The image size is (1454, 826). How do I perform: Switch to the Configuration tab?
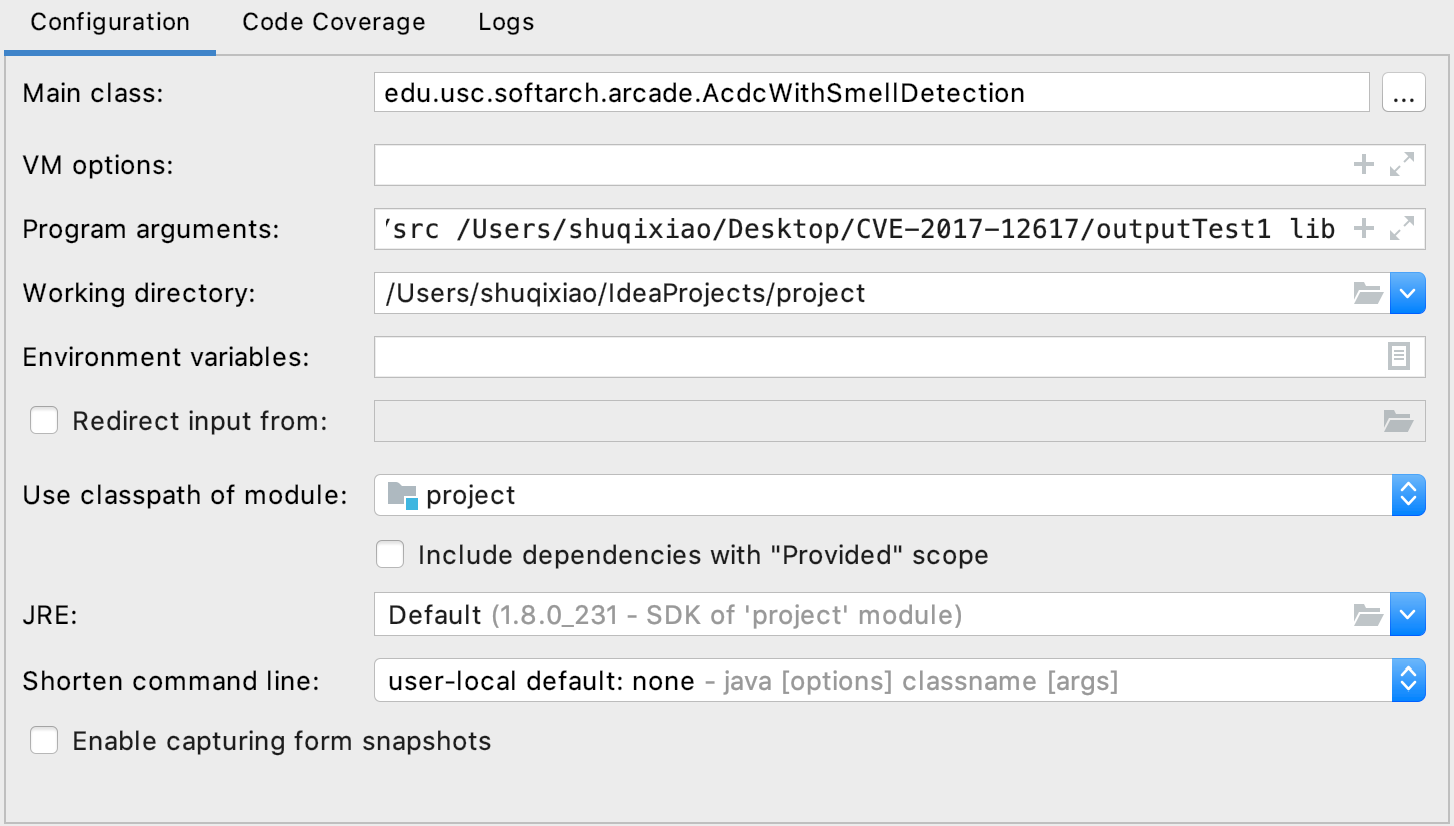pos(110,22)
